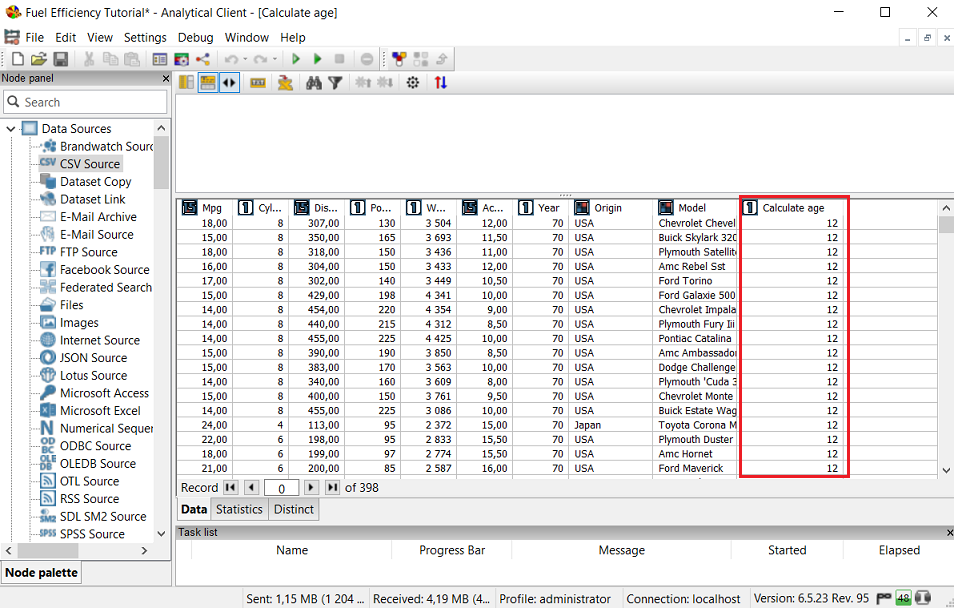Toggle the highlighted grid view button
Screen dimensions: 954x608
click(208, 83)
